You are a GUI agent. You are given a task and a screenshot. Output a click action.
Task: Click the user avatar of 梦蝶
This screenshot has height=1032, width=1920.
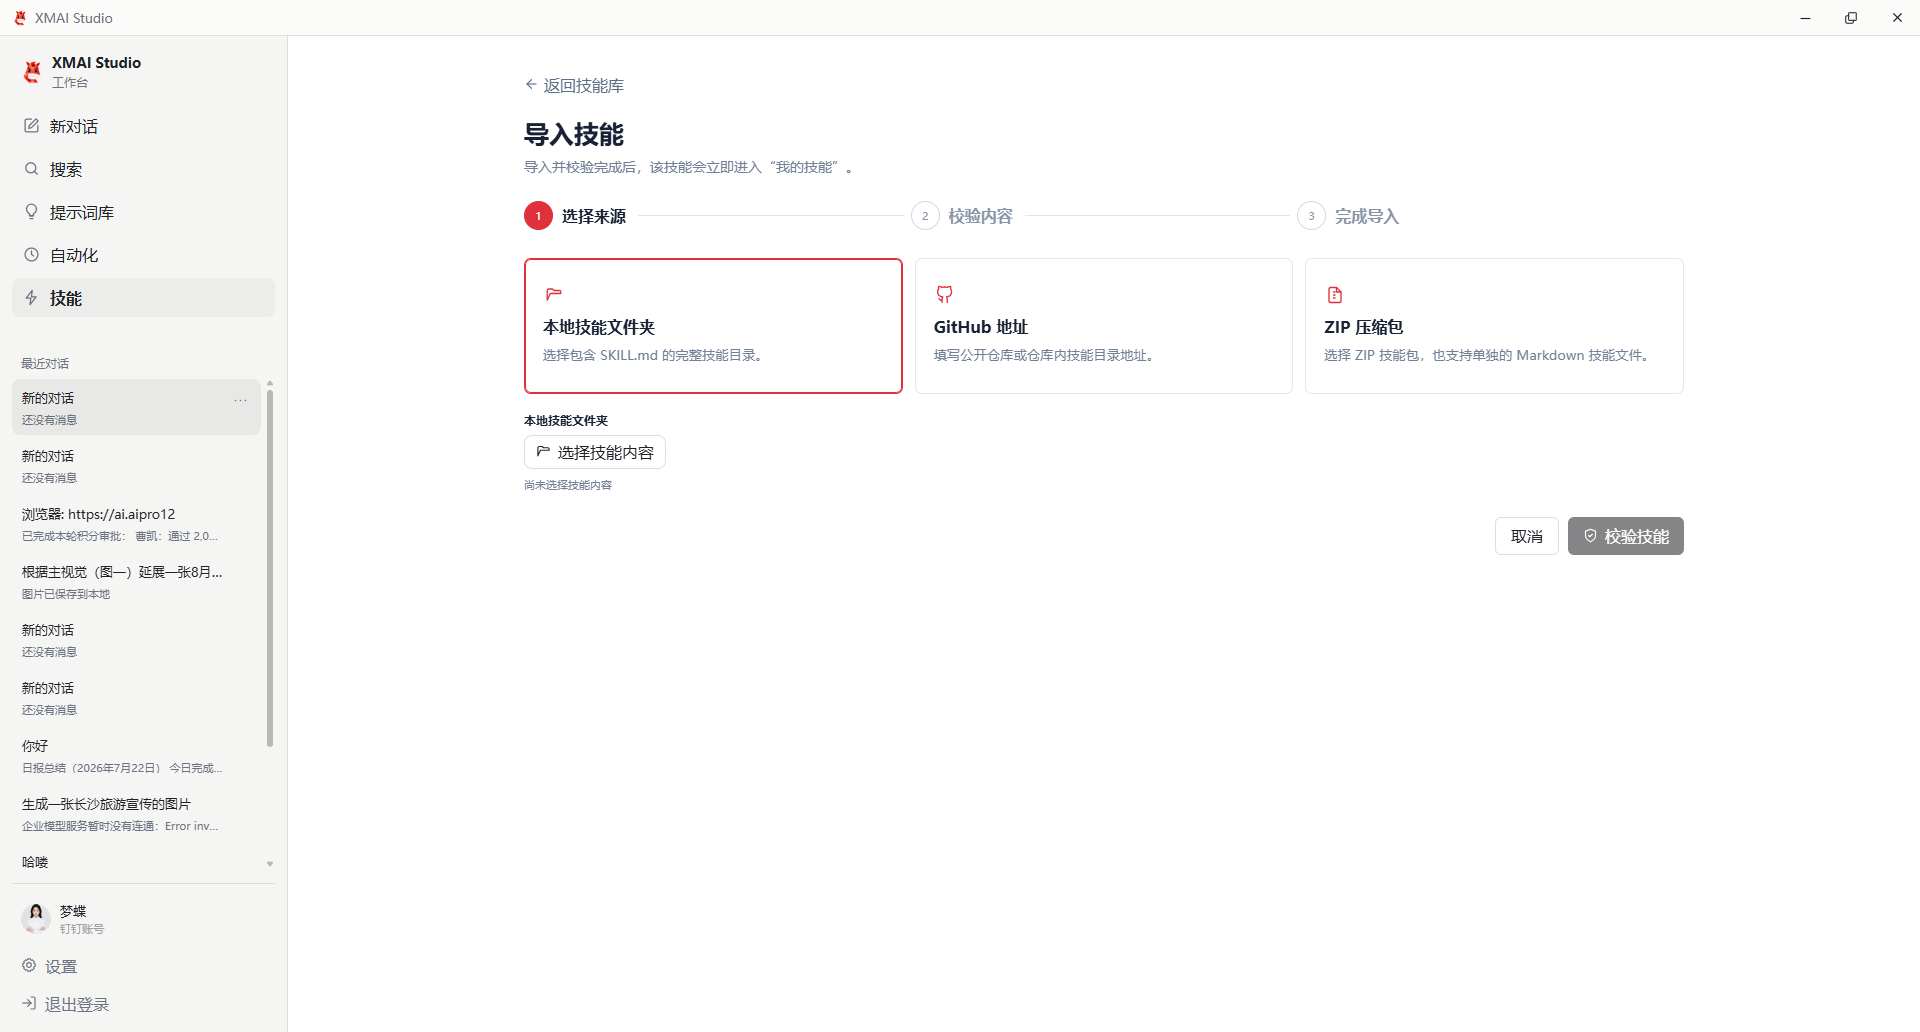click(36, 918)
